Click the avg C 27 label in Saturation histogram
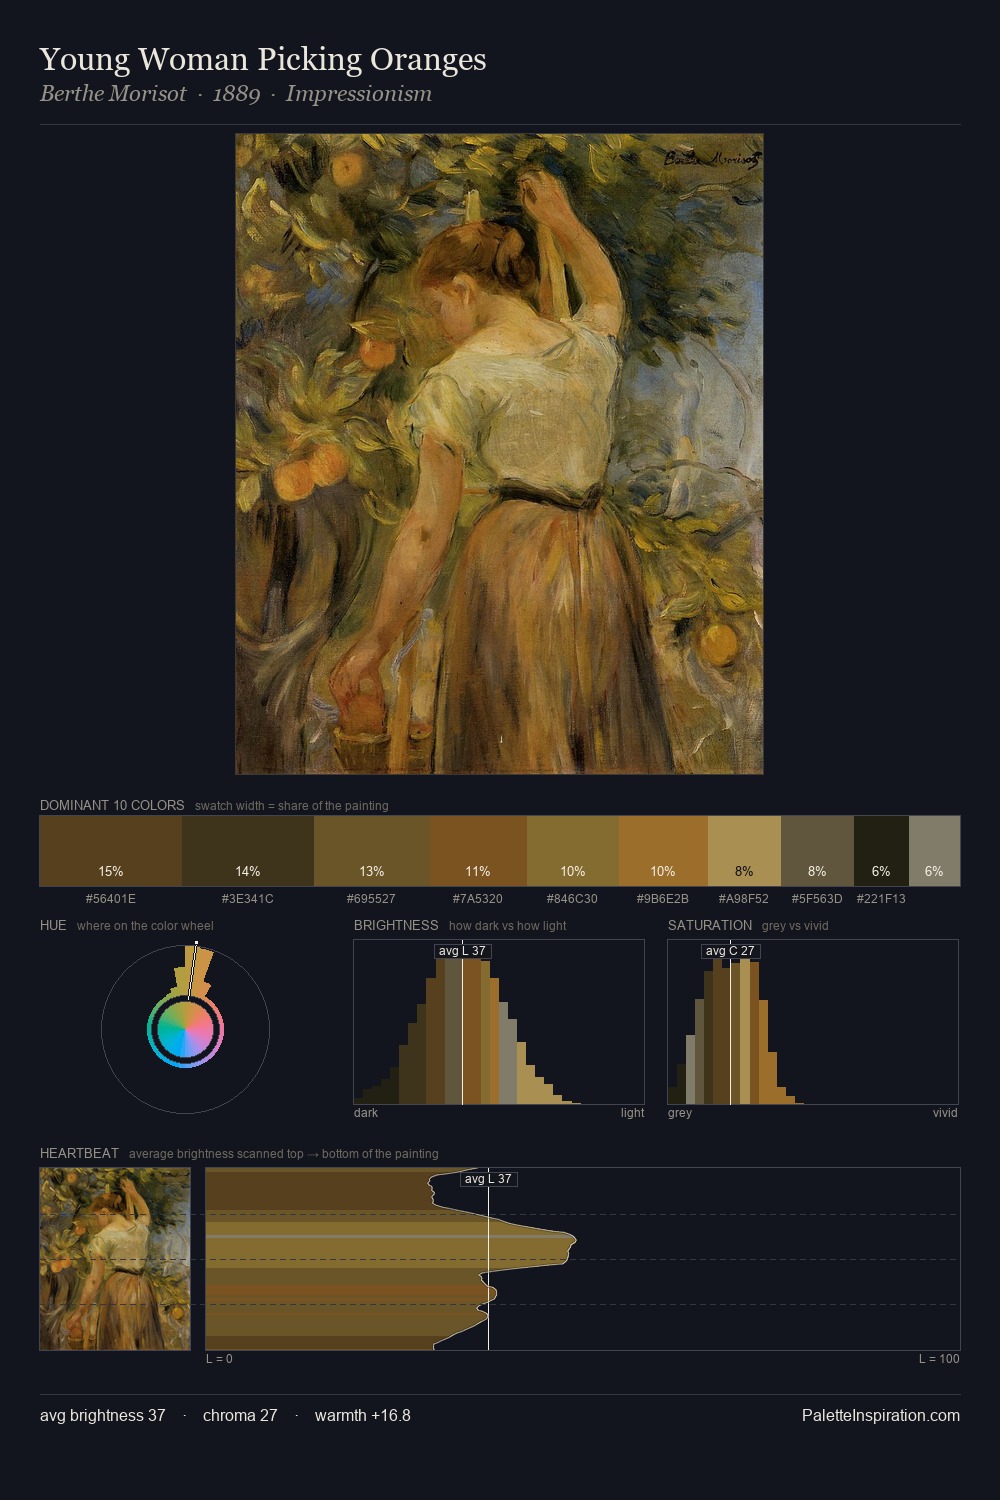 tap(730, 951)
